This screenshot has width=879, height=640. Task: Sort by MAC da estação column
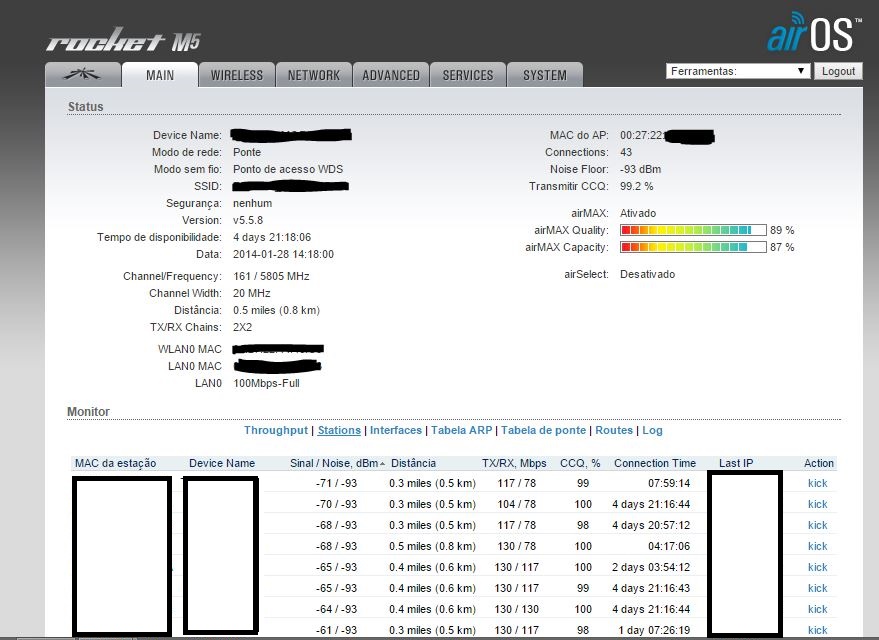[115, 463]
